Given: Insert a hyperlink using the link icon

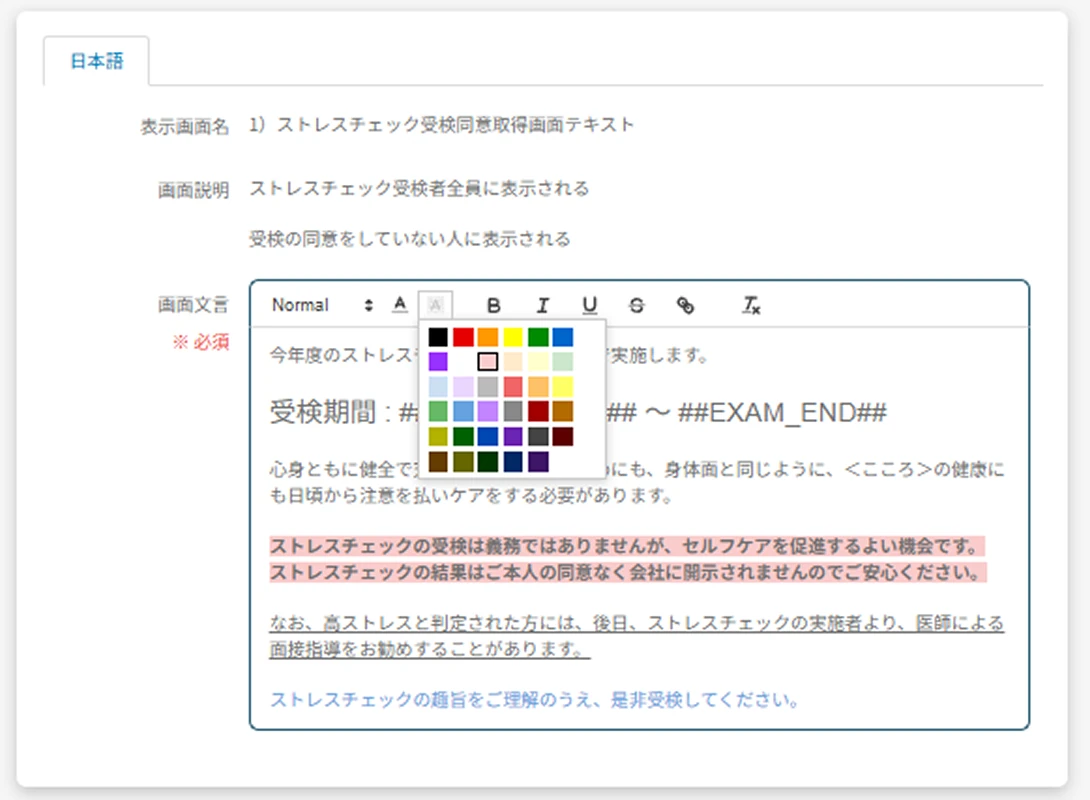Looking at the screenshot, I should 685,305.
